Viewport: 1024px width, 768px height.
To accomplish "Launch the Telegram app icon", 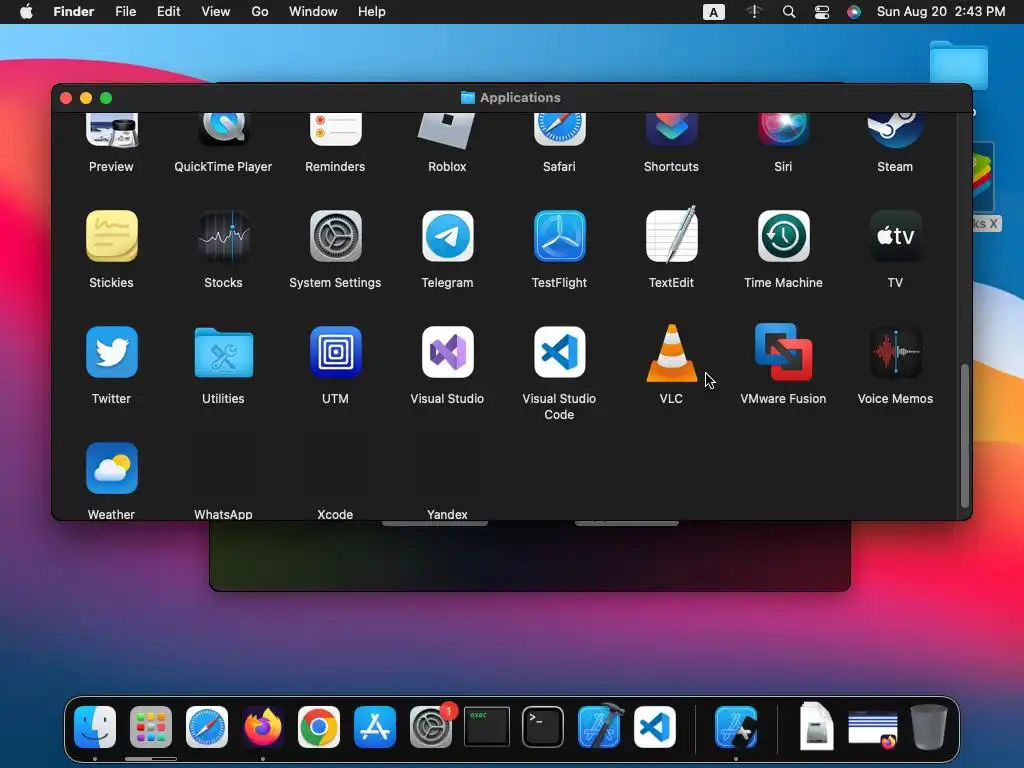I will click(x=447, y=236).
